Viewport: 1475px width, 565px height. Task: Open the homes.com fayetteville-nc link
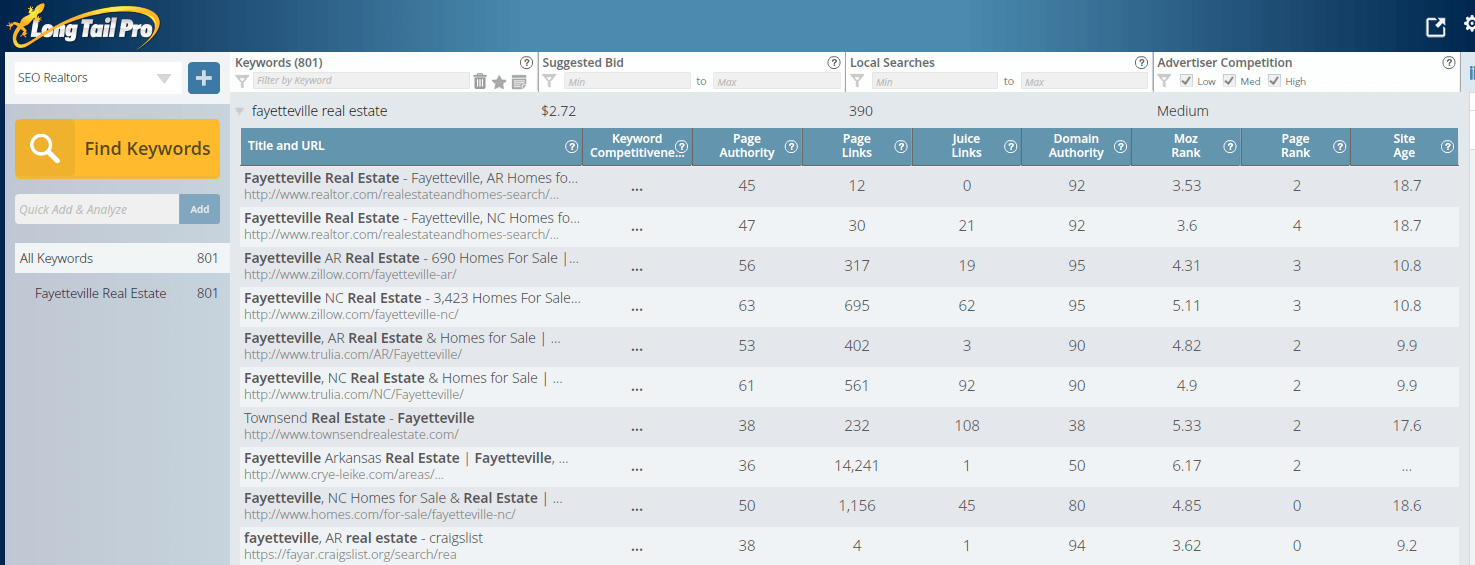(380, 515)
